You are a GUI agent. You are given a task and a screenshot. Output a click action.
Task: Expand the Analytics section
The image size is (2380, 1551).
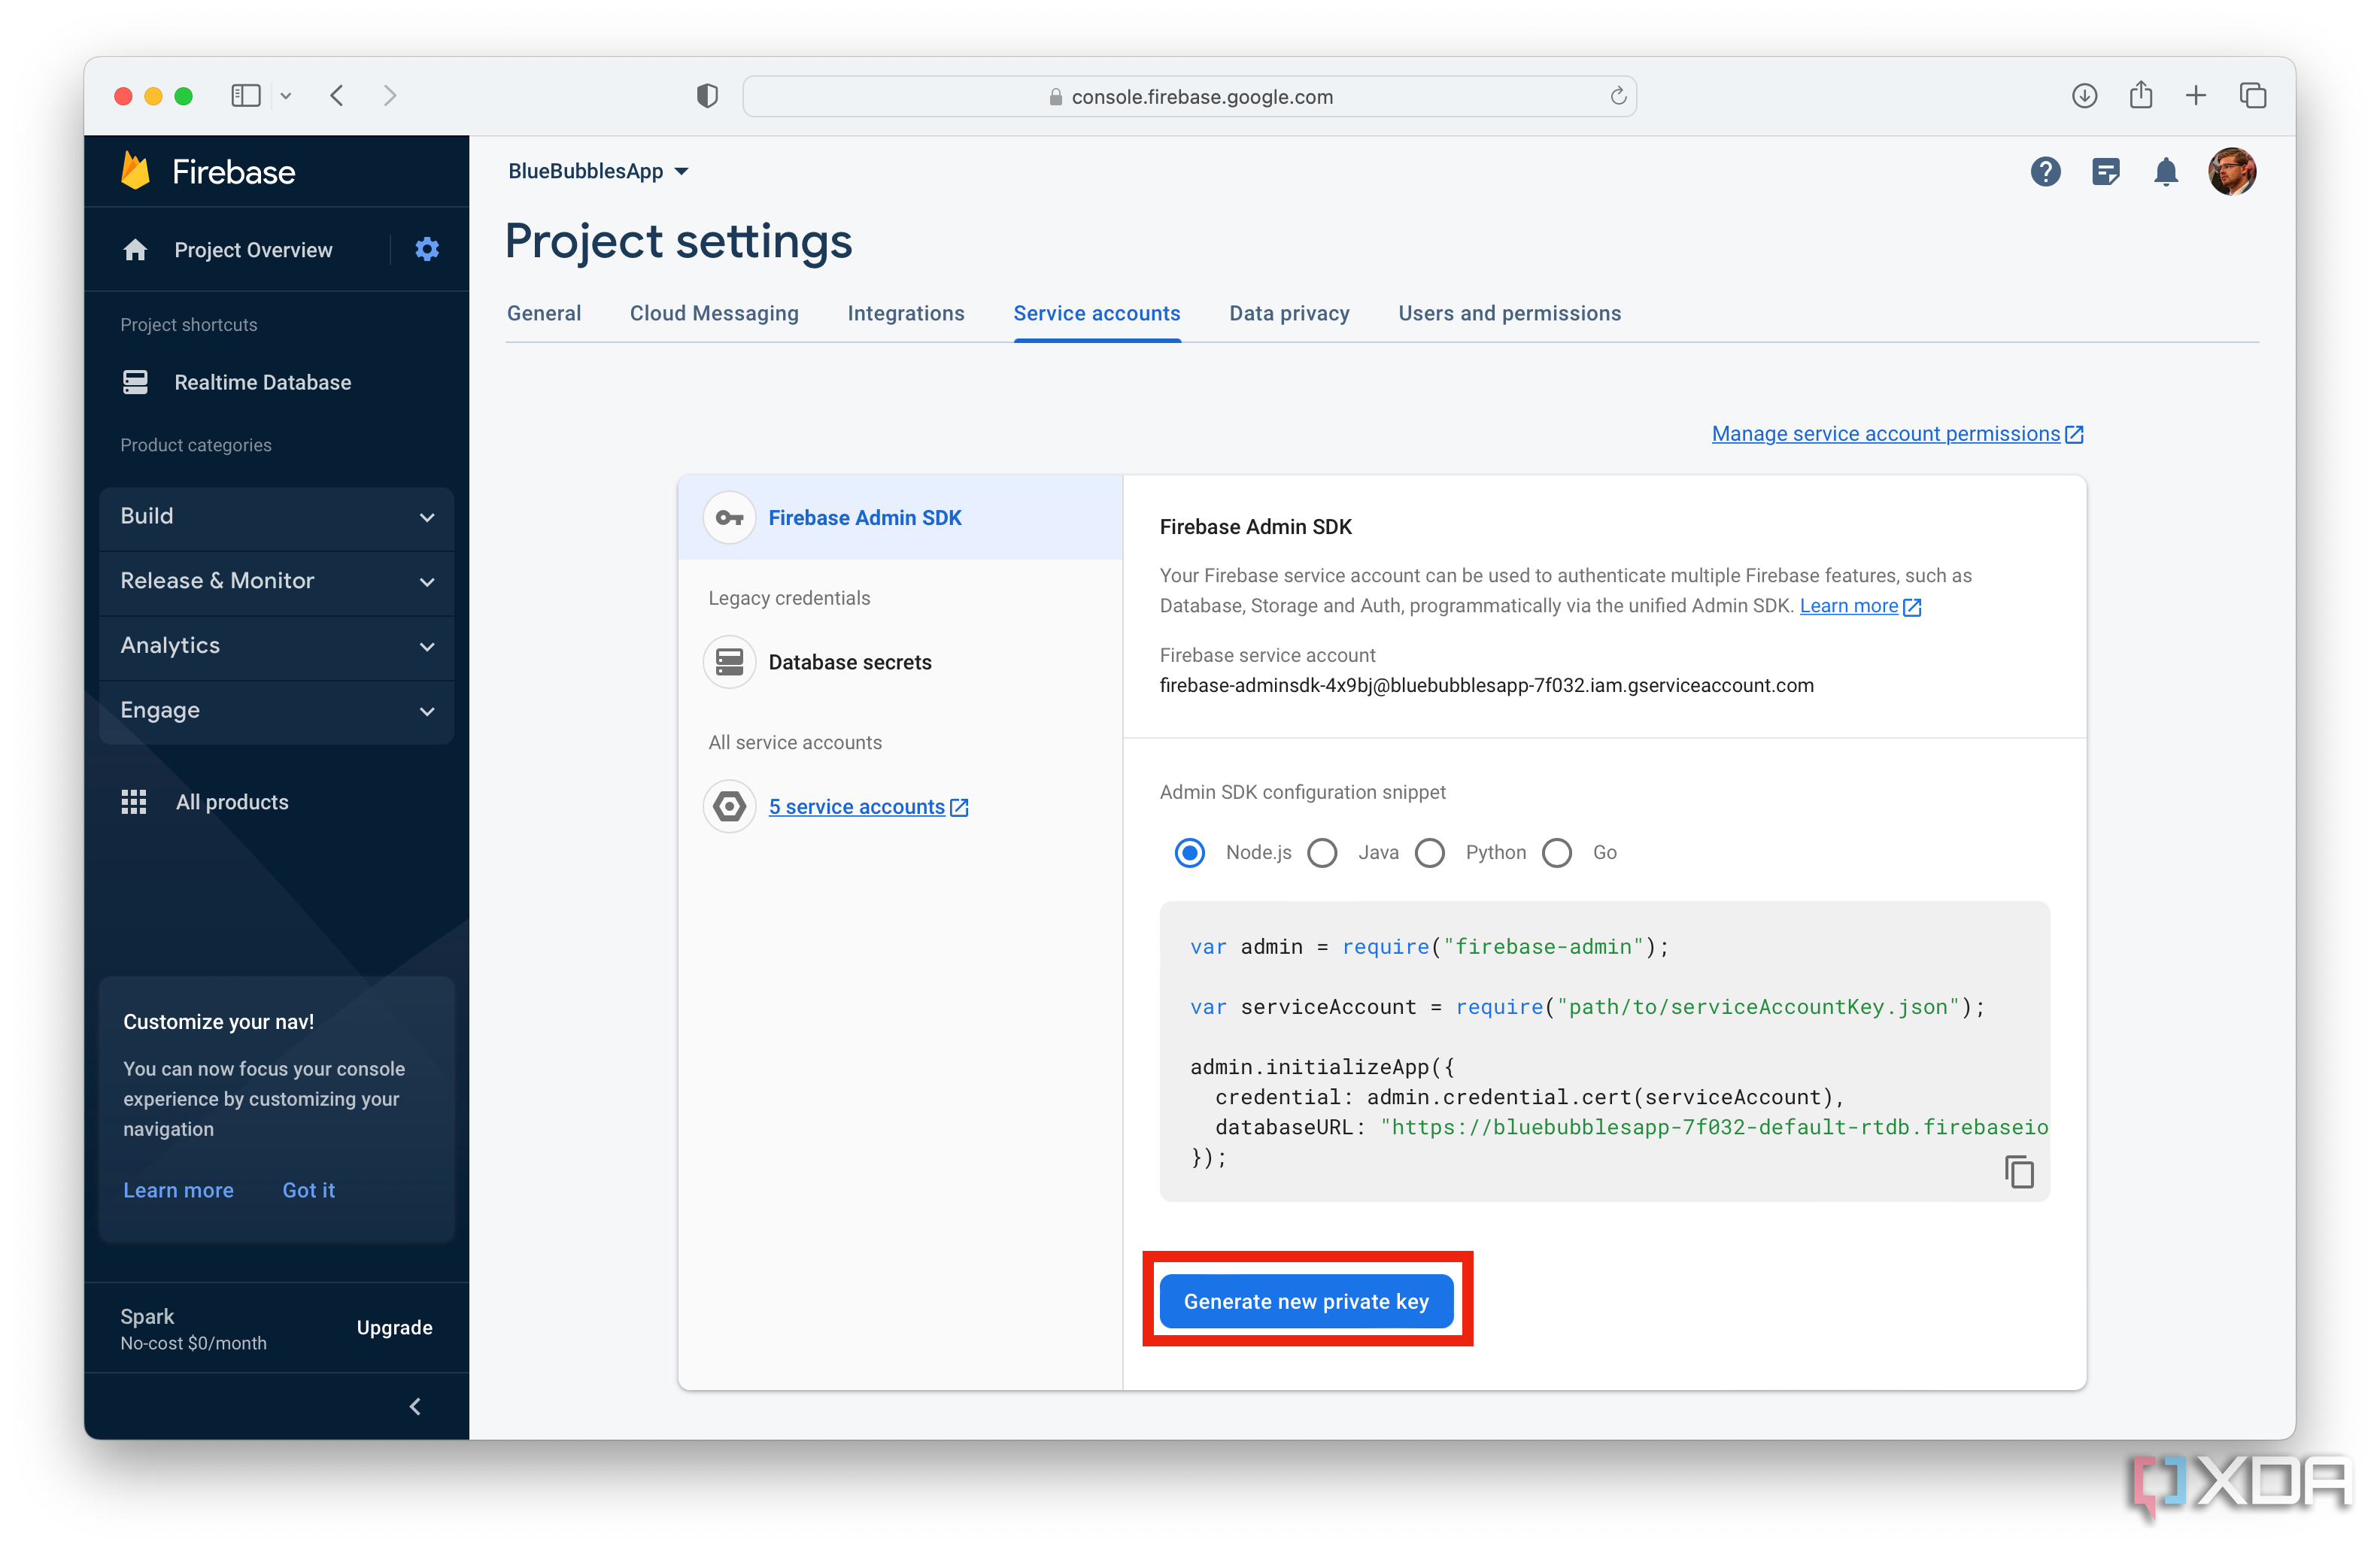point(276,646)
